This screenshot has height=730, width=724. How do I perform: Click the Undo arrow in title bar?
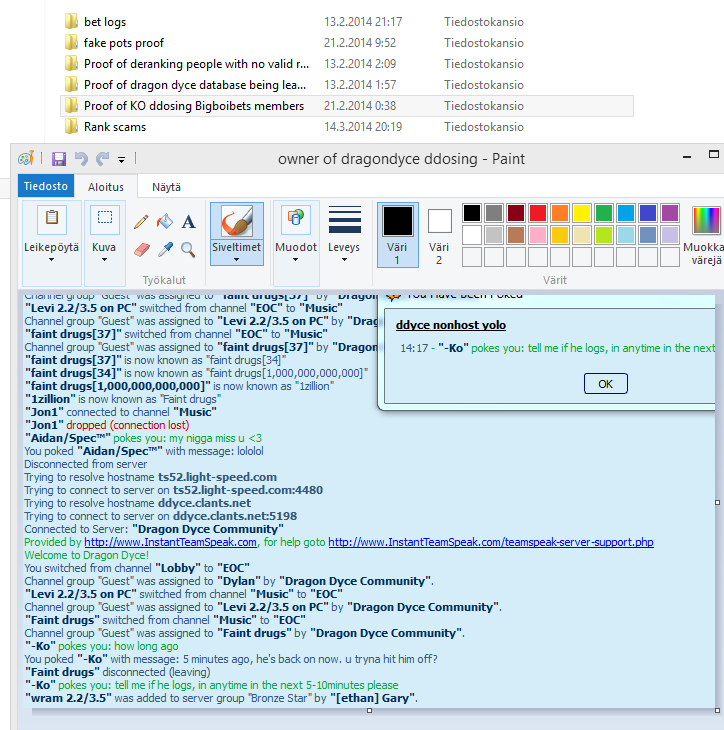click(x=81, y=159)
